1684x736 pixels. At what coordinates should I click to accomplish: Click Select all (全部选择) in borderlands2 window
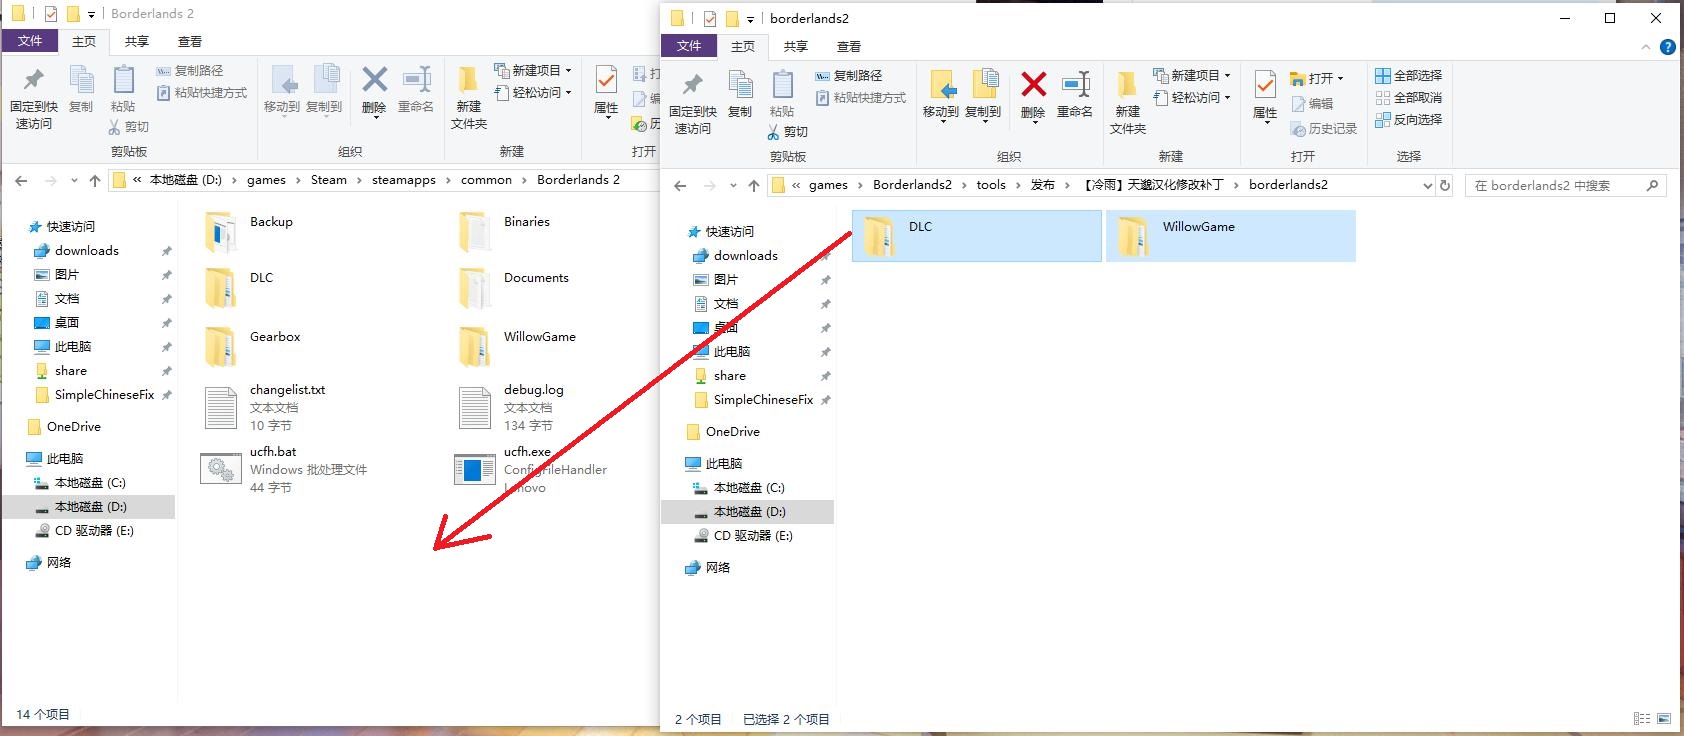click(x=1408, y=76)
